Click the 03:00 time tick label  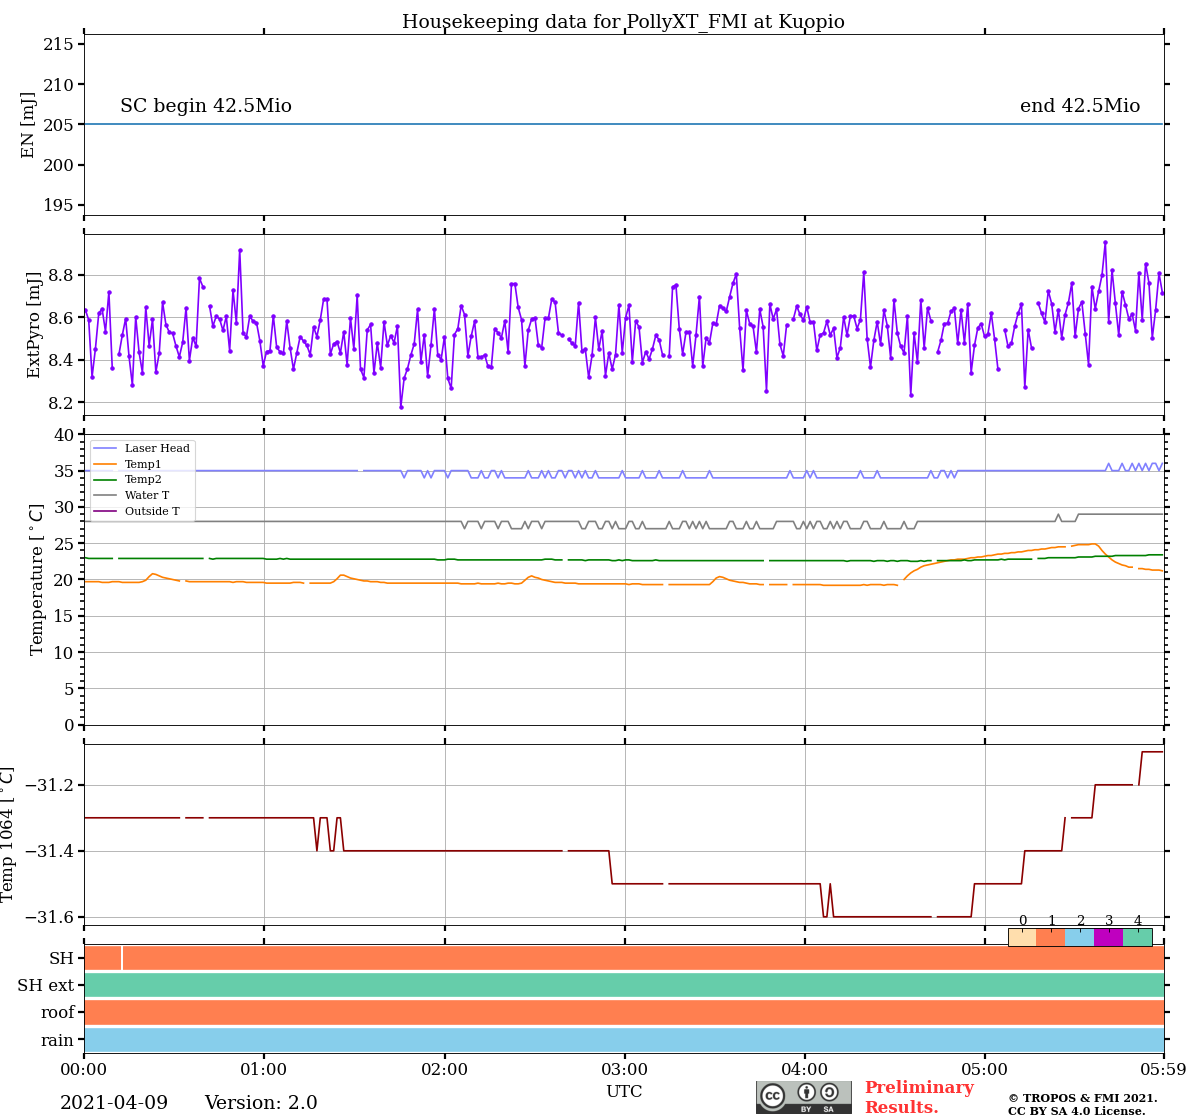click(624, 1069)
